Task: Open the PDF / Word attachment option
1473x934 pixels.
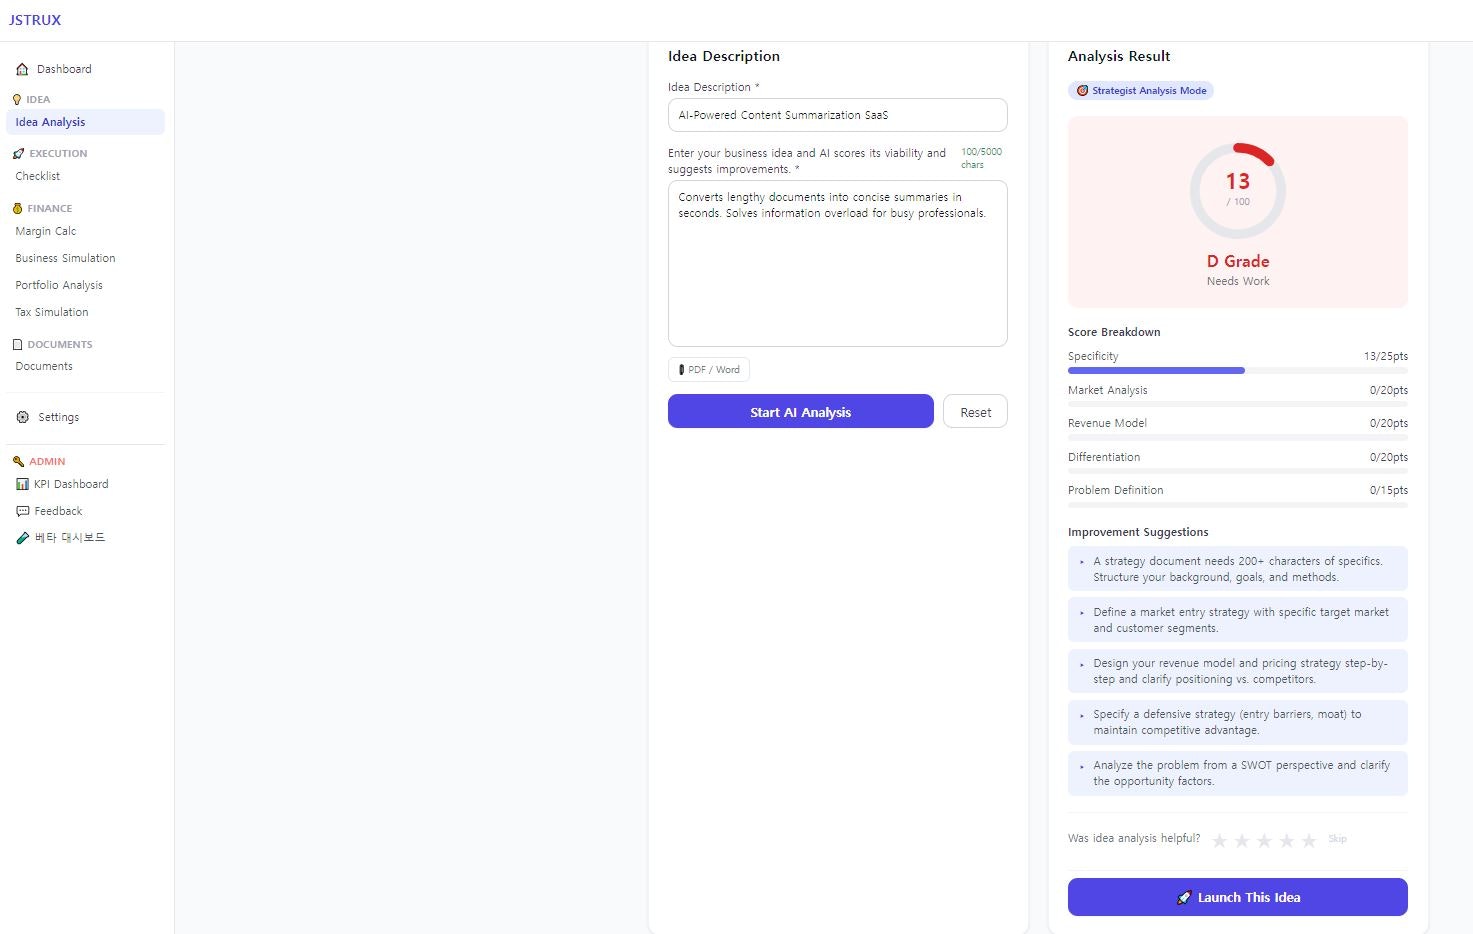Action: [708, 369]
